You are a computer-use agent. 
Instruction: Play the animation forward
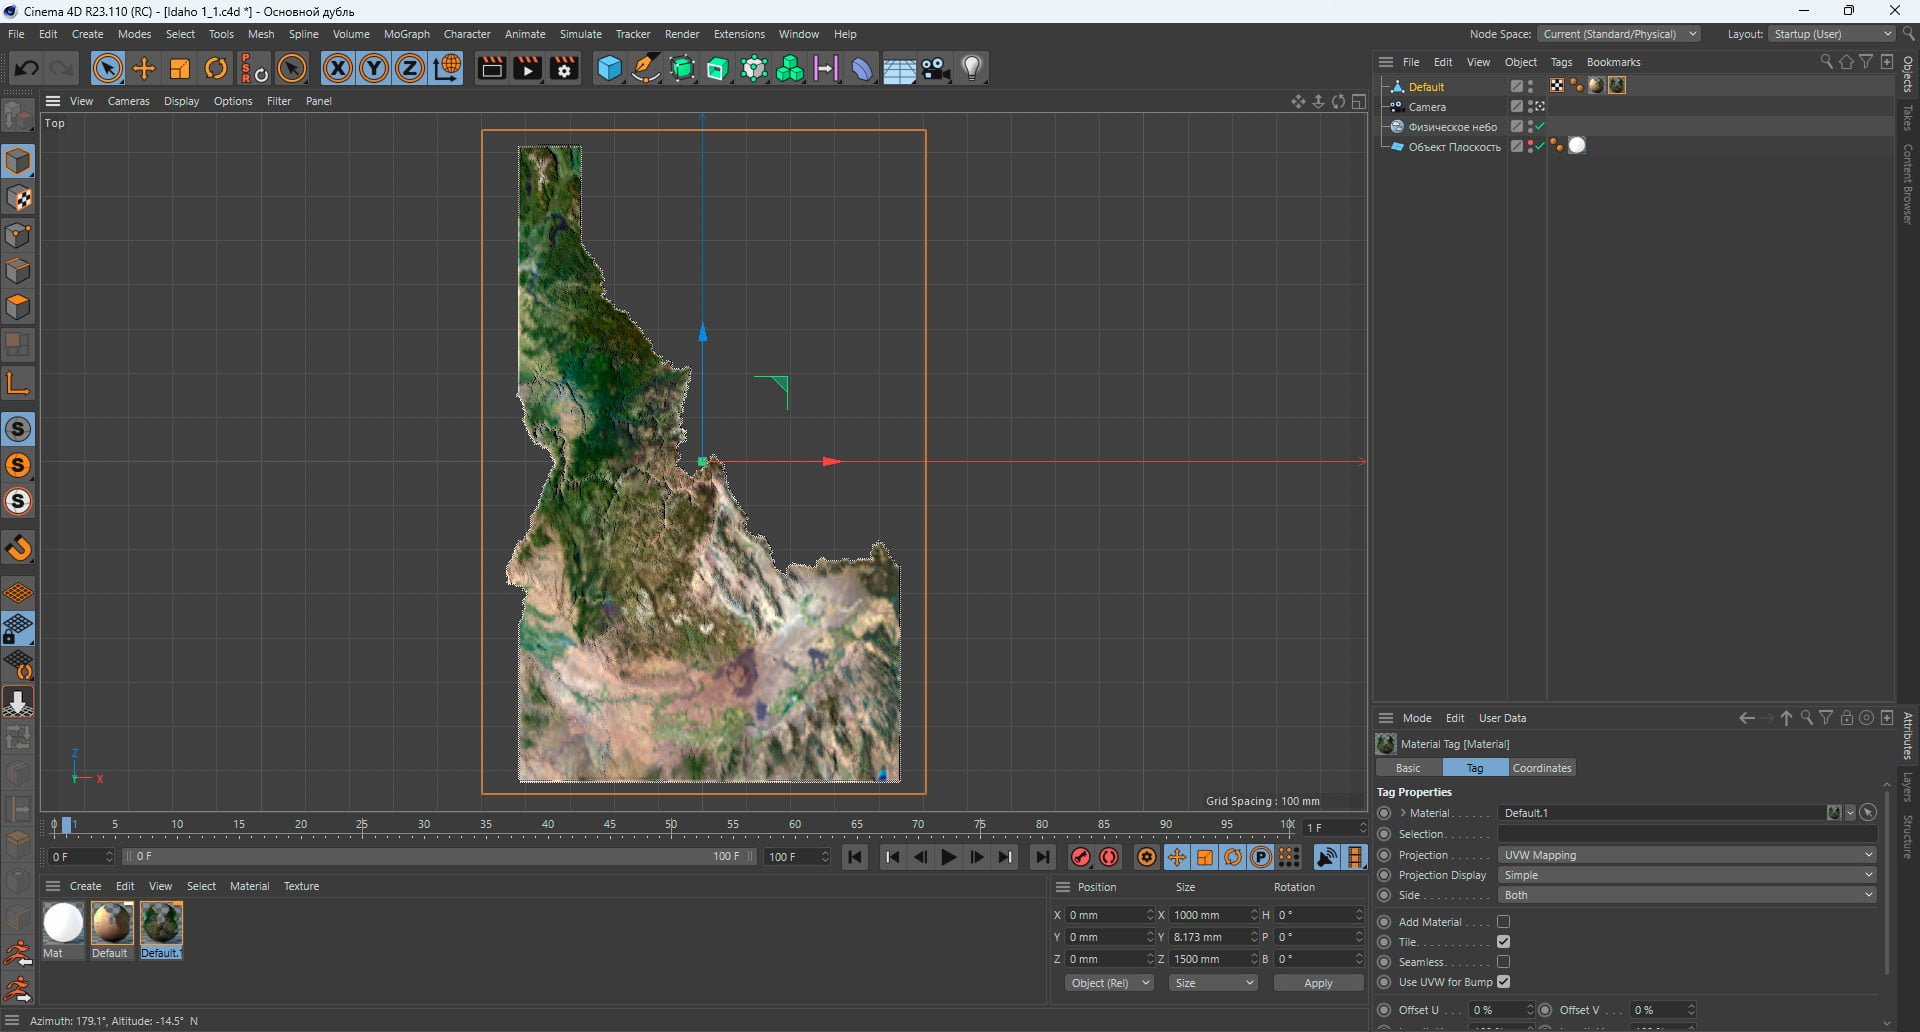[948, 857]
